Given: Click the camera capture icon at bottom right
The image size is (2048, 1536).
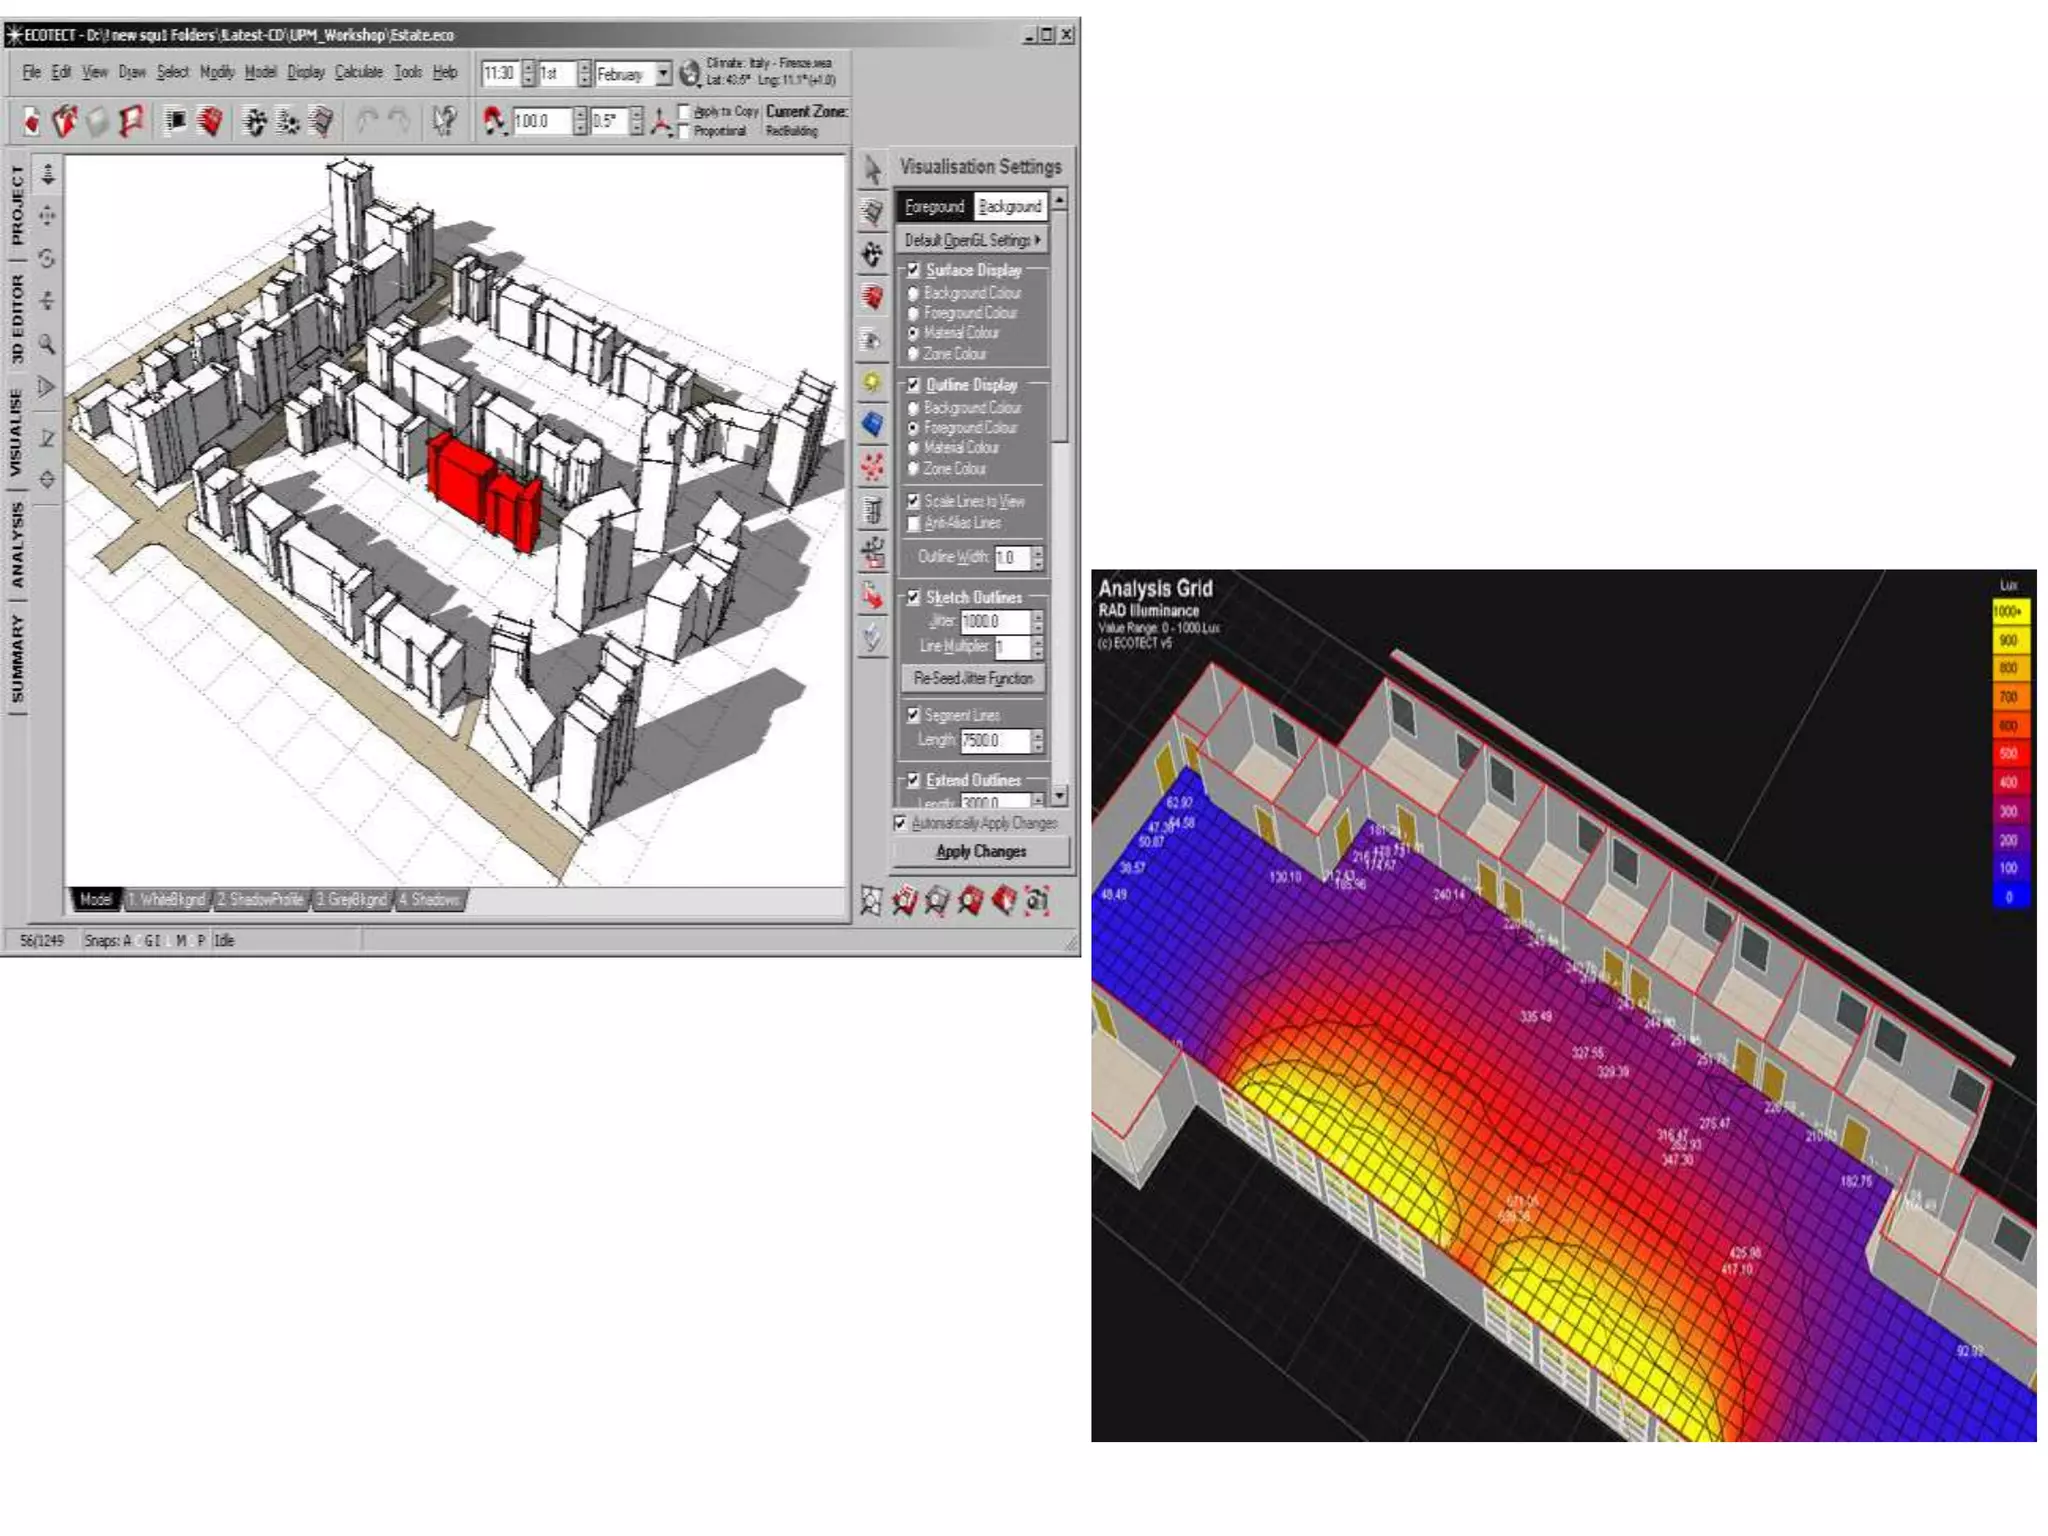Looking at the screenshot, I should (x=1038, y=901).
